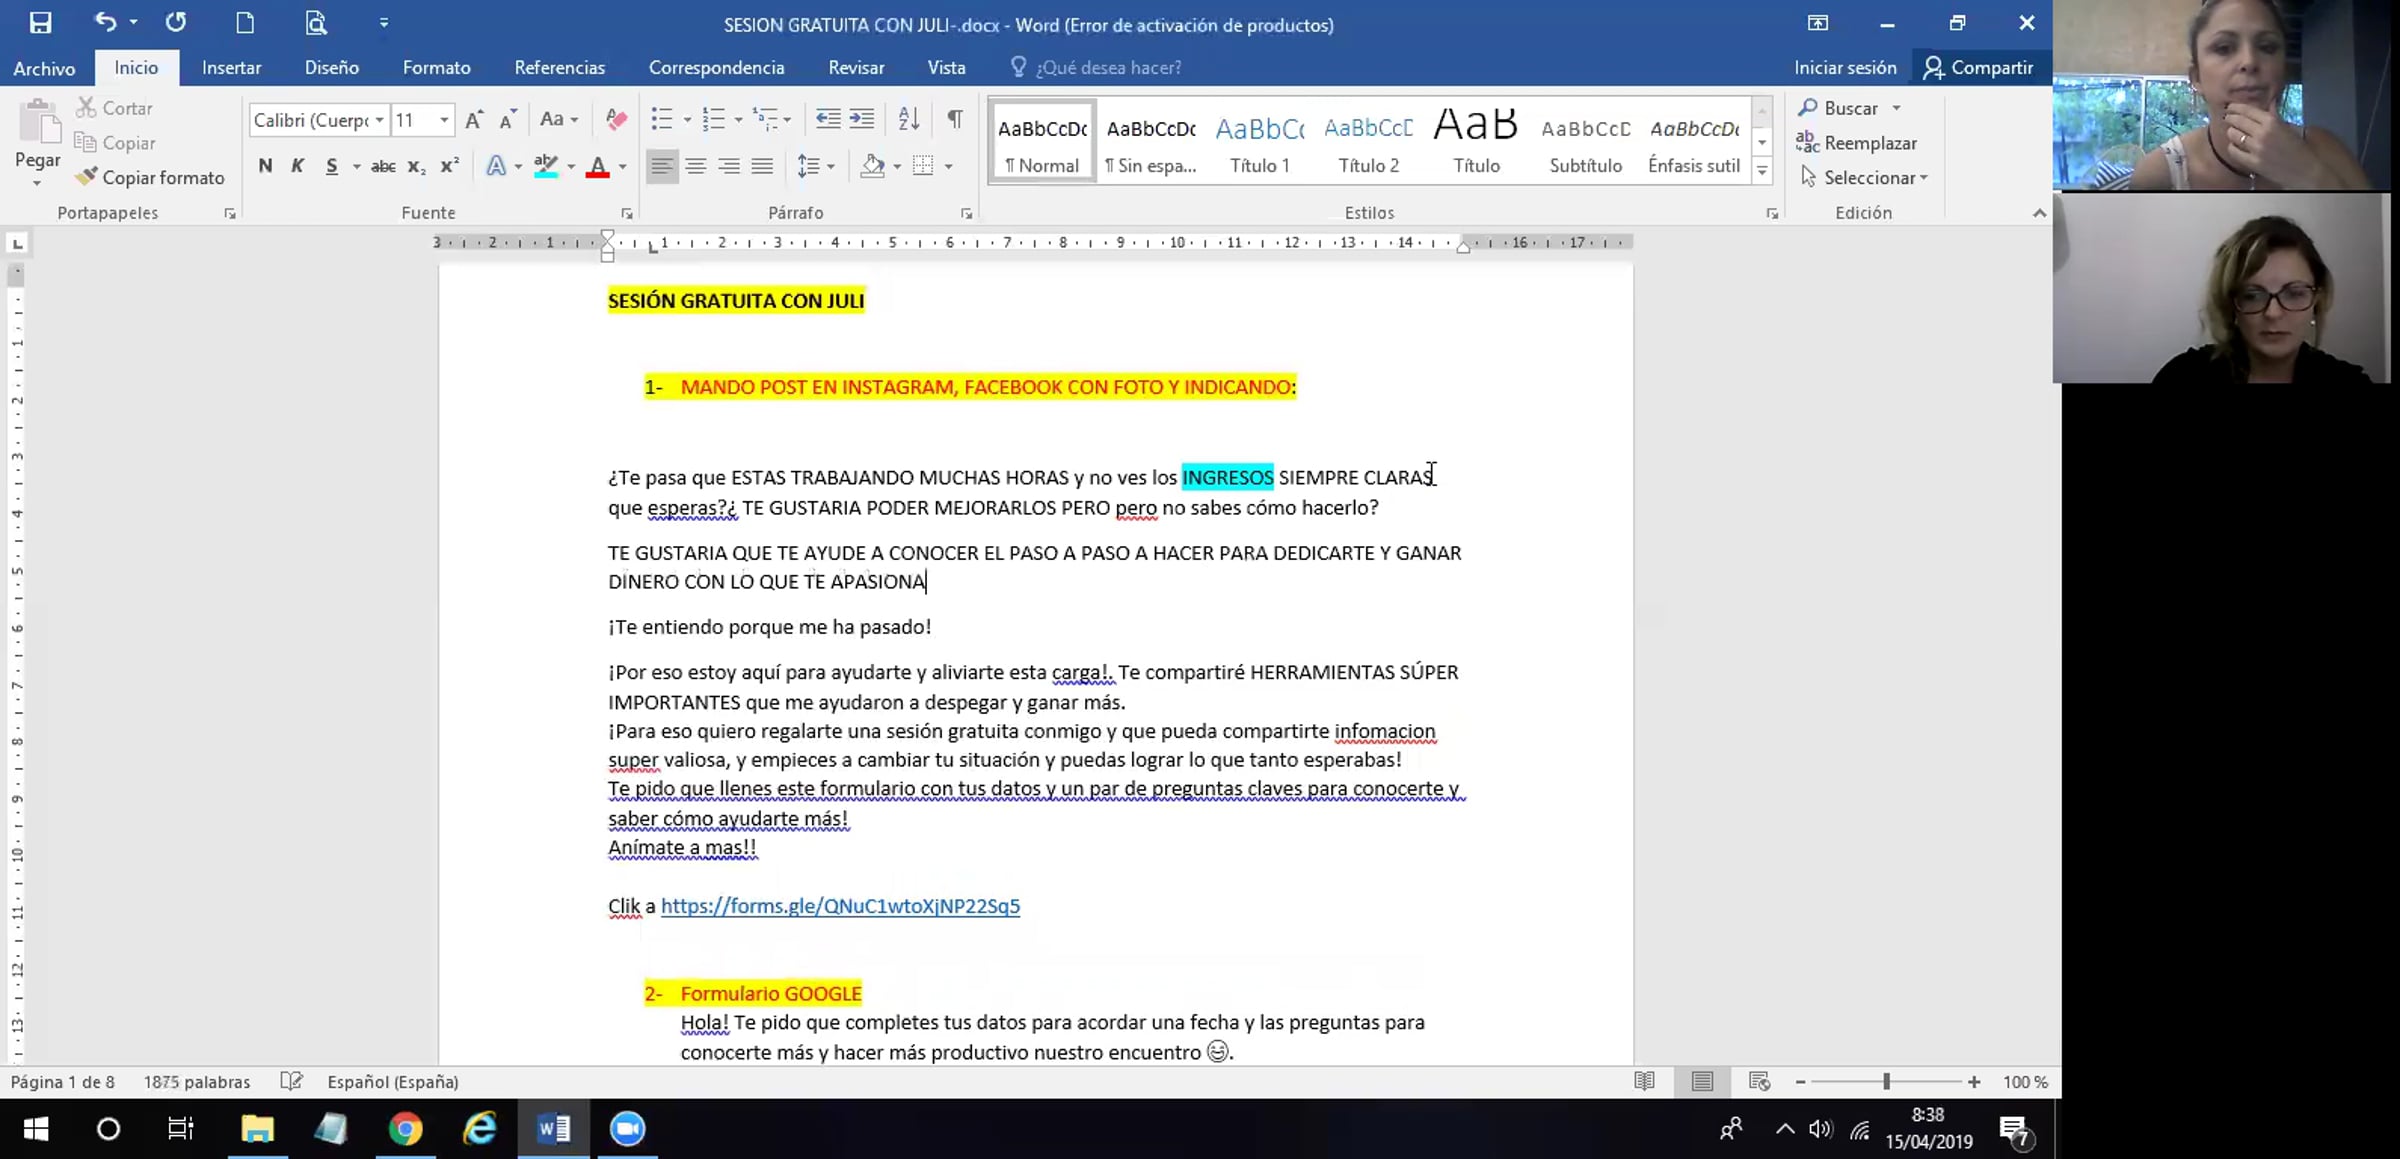Image resolution: width=2400 pixels, height=1159 pixels.
Task: Click the Format Painter brush icon
Action: tap(88, 177)
